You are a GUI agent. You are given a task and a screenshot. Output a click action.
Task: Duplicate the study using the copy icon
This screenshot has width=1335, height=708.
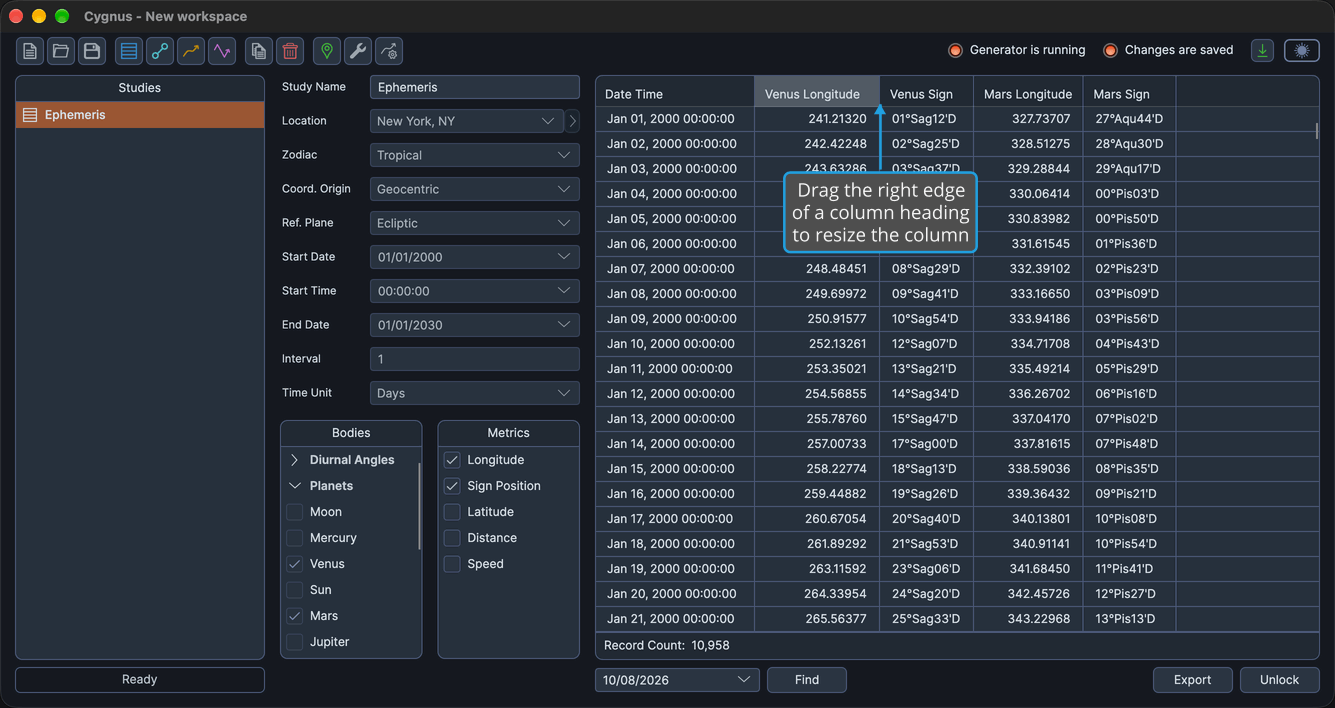259,51
